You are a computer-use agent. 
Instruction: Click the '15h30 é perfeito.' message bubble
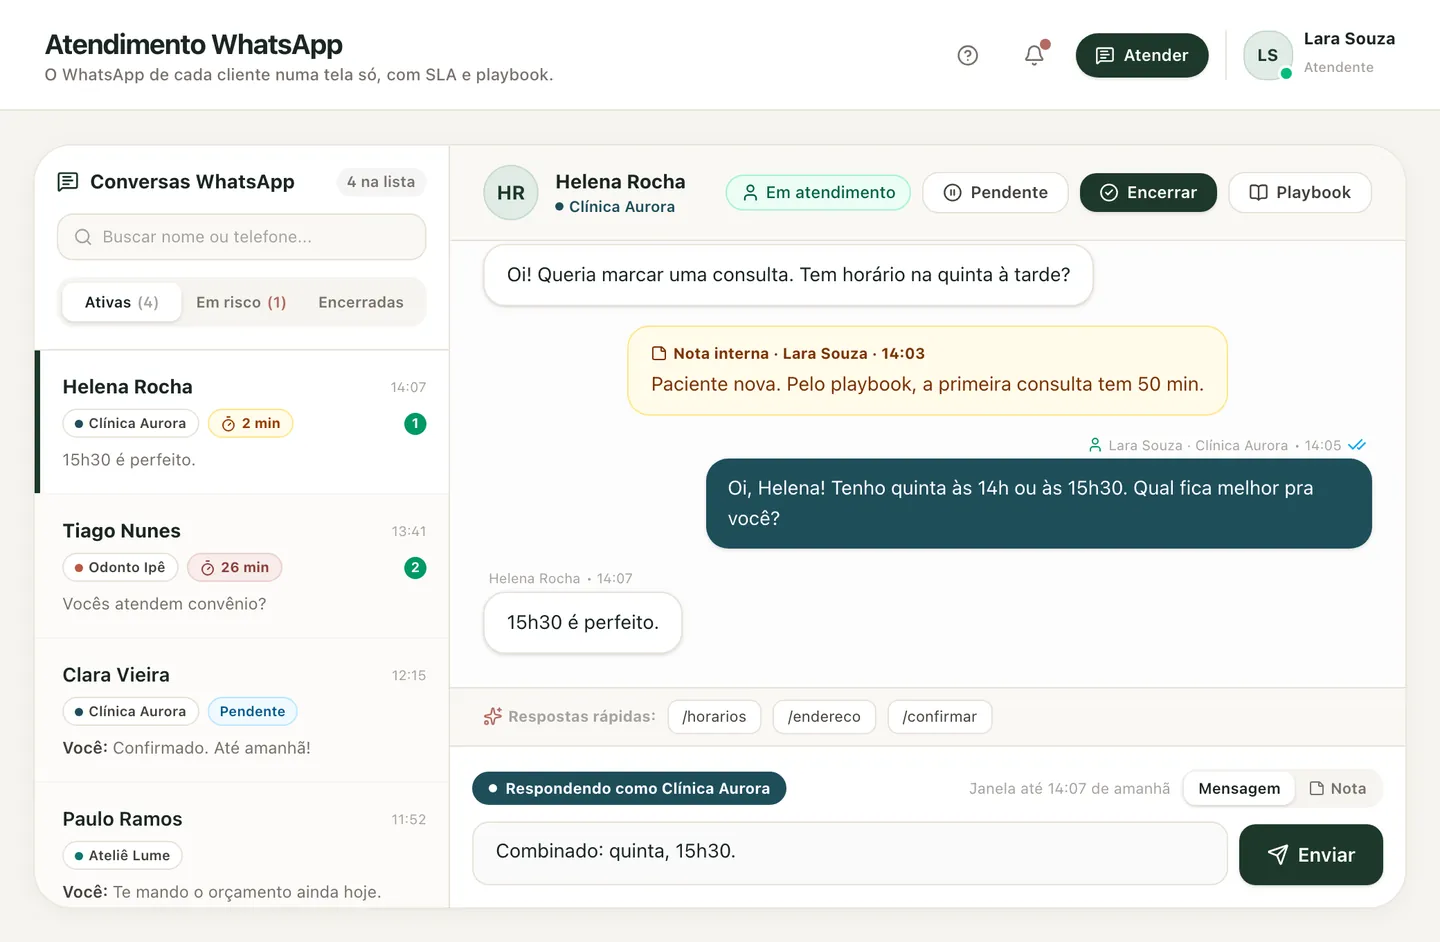(x=583, y=623)
